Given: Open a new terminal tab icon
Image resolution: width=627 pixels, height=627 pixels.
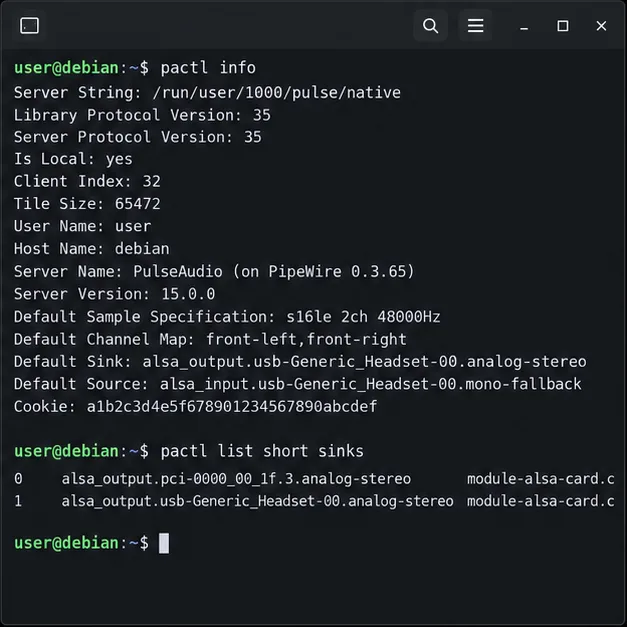Looking at the screenshot, I should pos(29,26).
